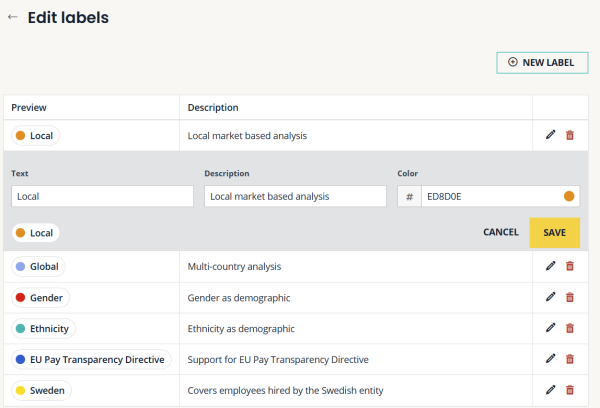
Task: Edit the Global label with pencil icon
Action: (550, 266)
